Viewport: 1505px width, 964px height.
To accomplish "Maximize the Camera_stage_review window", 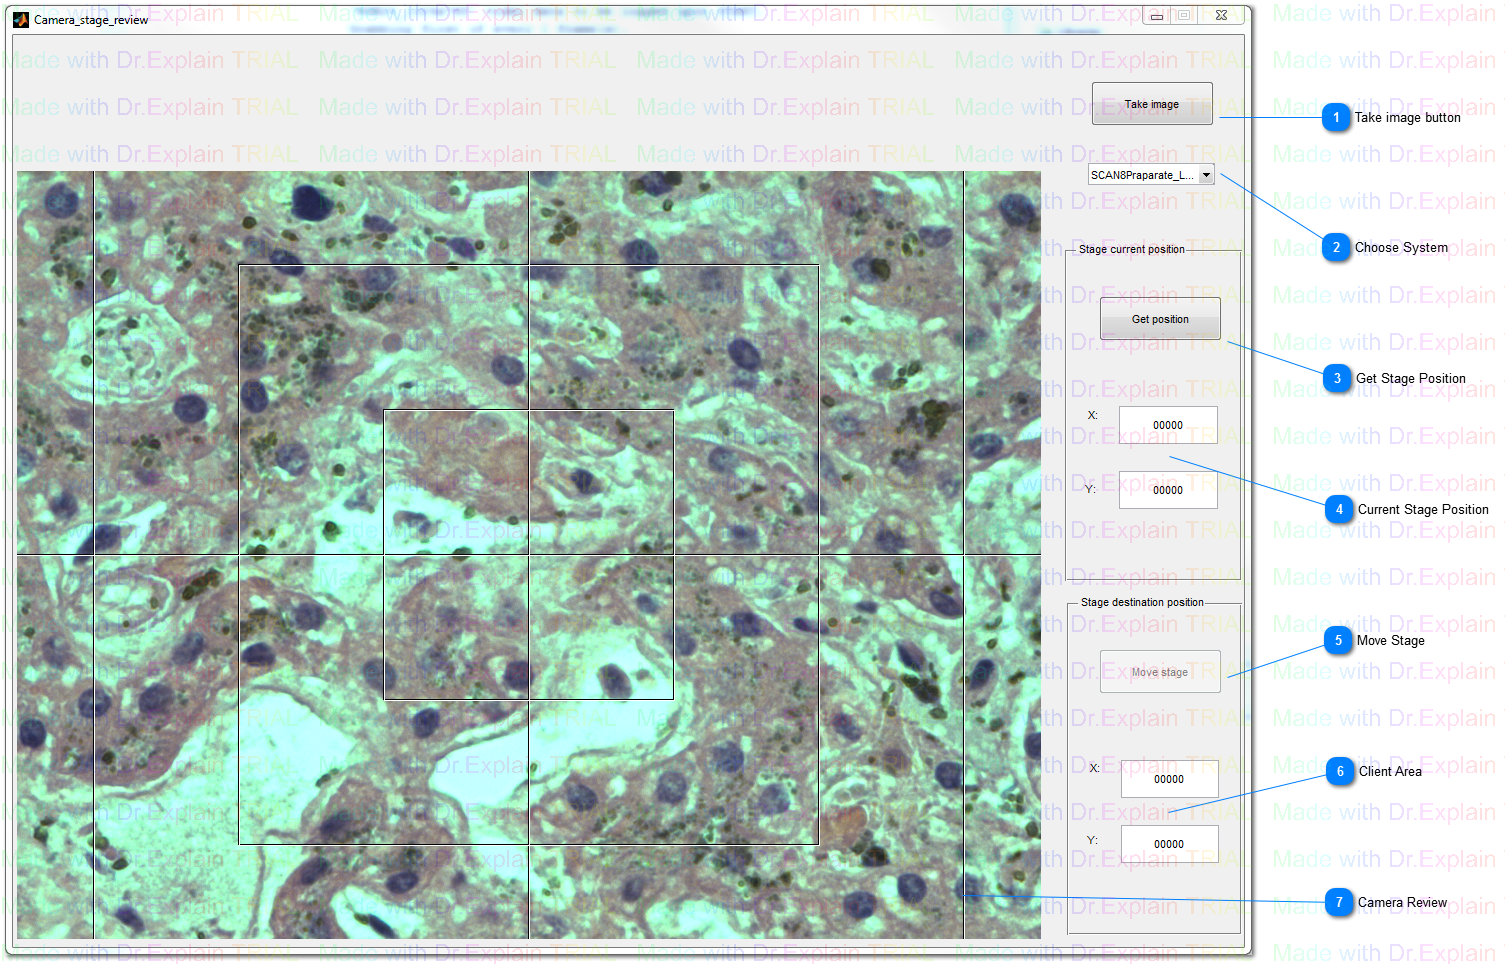I will [x=1184, y=15].
